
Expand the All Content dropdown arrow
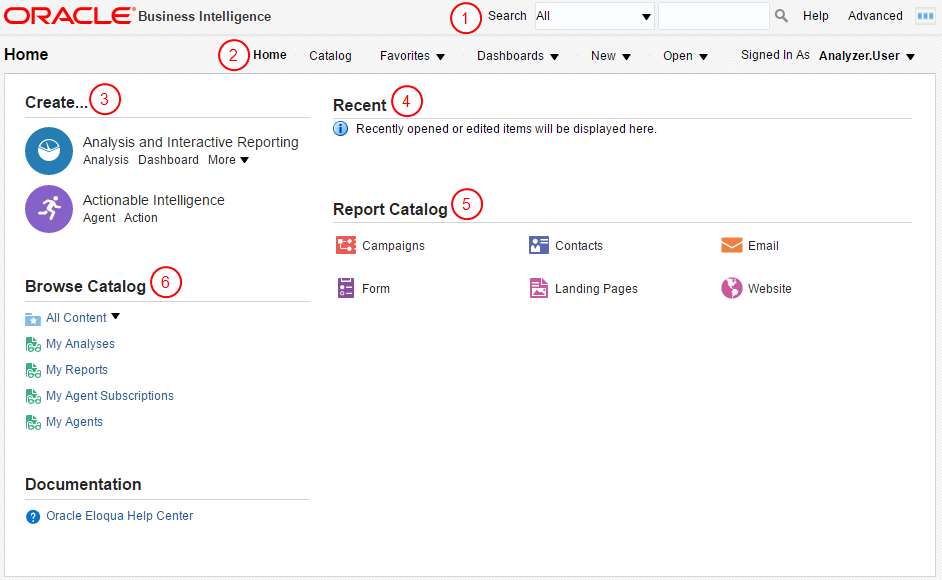(115, 317)
